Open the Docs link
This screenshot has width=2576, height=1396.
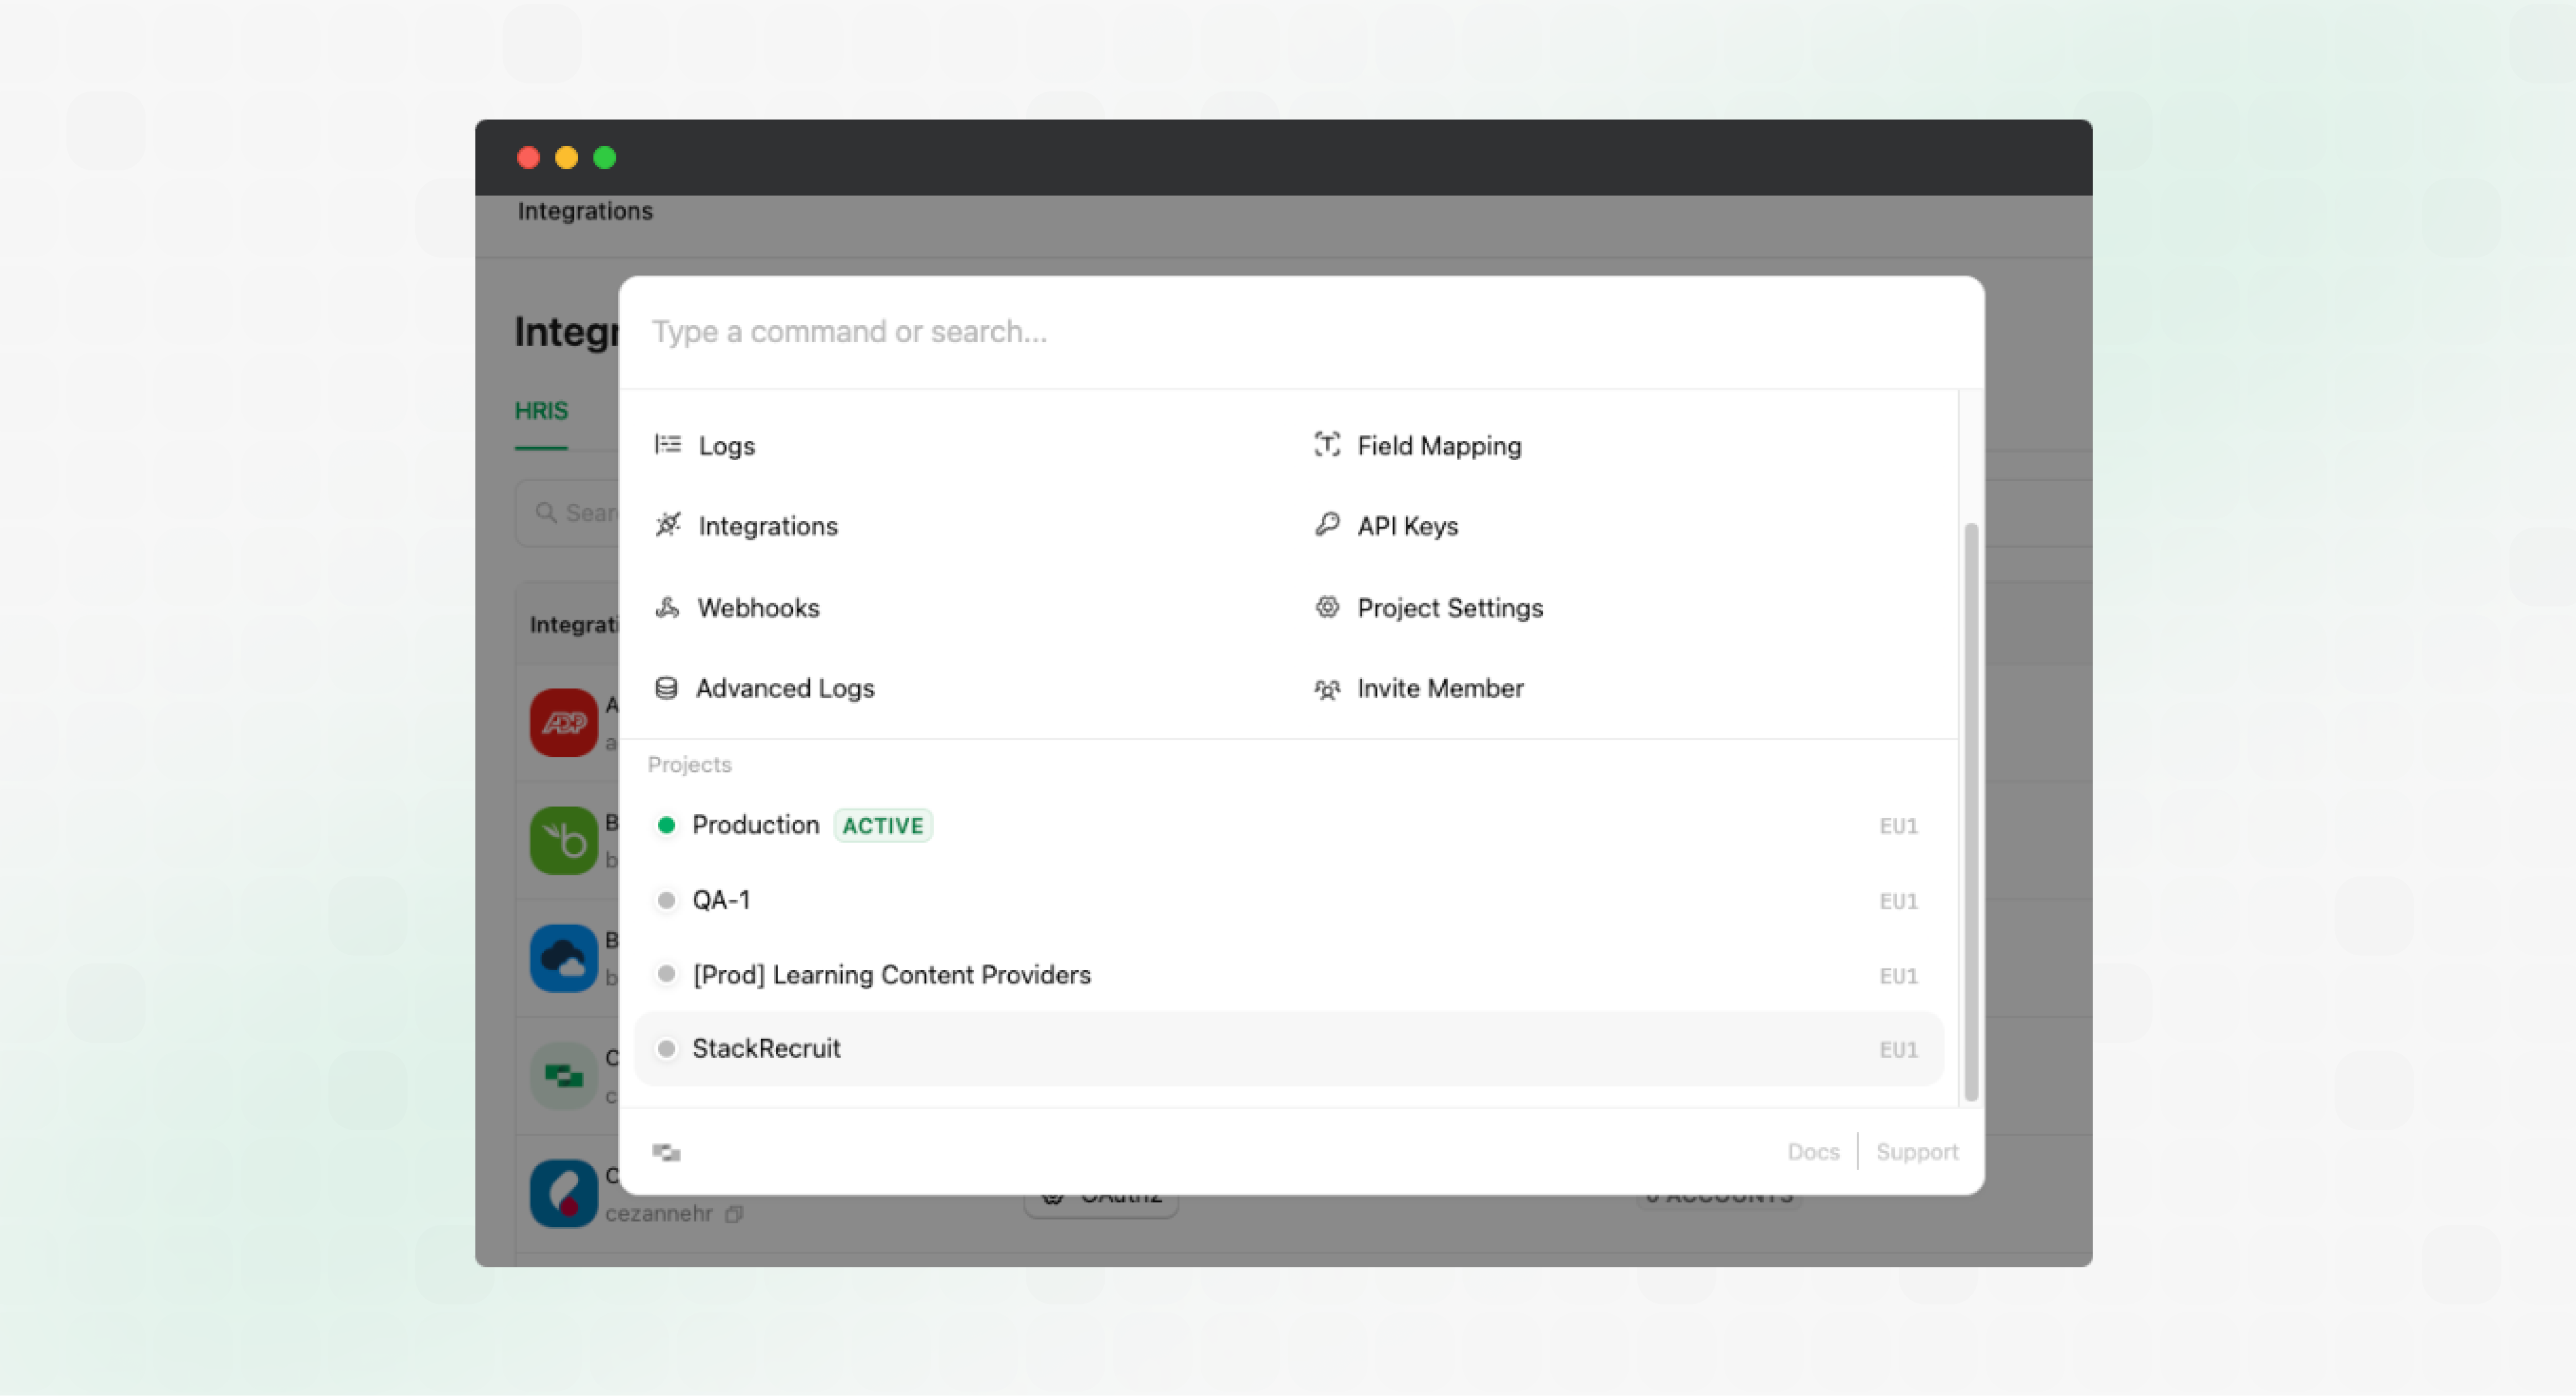1813,1152
